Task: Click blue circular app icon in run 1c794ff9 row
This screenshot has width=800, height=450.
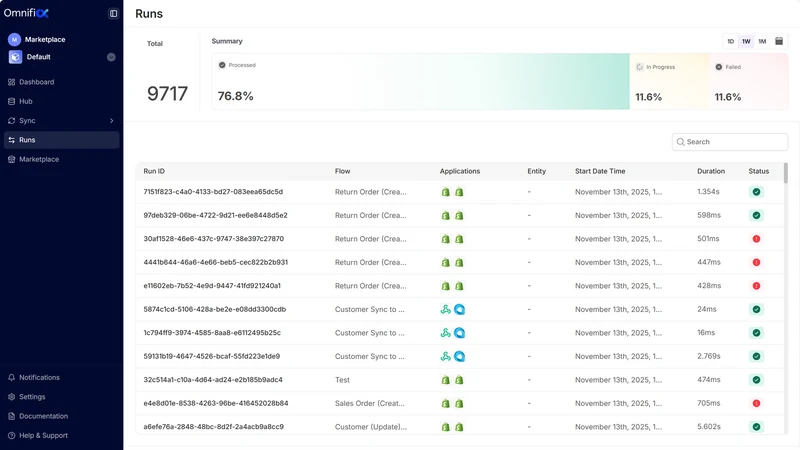Action: point(460,333)
